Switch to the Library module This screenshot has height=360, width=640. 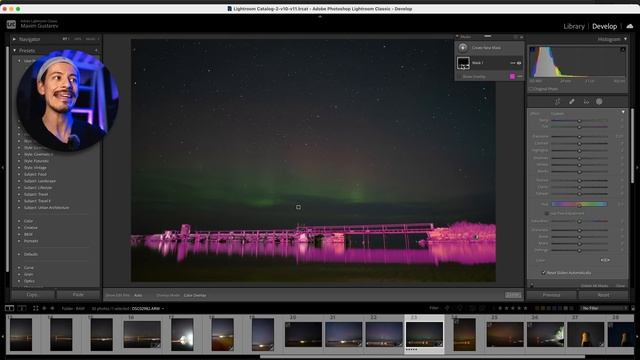point(574,26)
